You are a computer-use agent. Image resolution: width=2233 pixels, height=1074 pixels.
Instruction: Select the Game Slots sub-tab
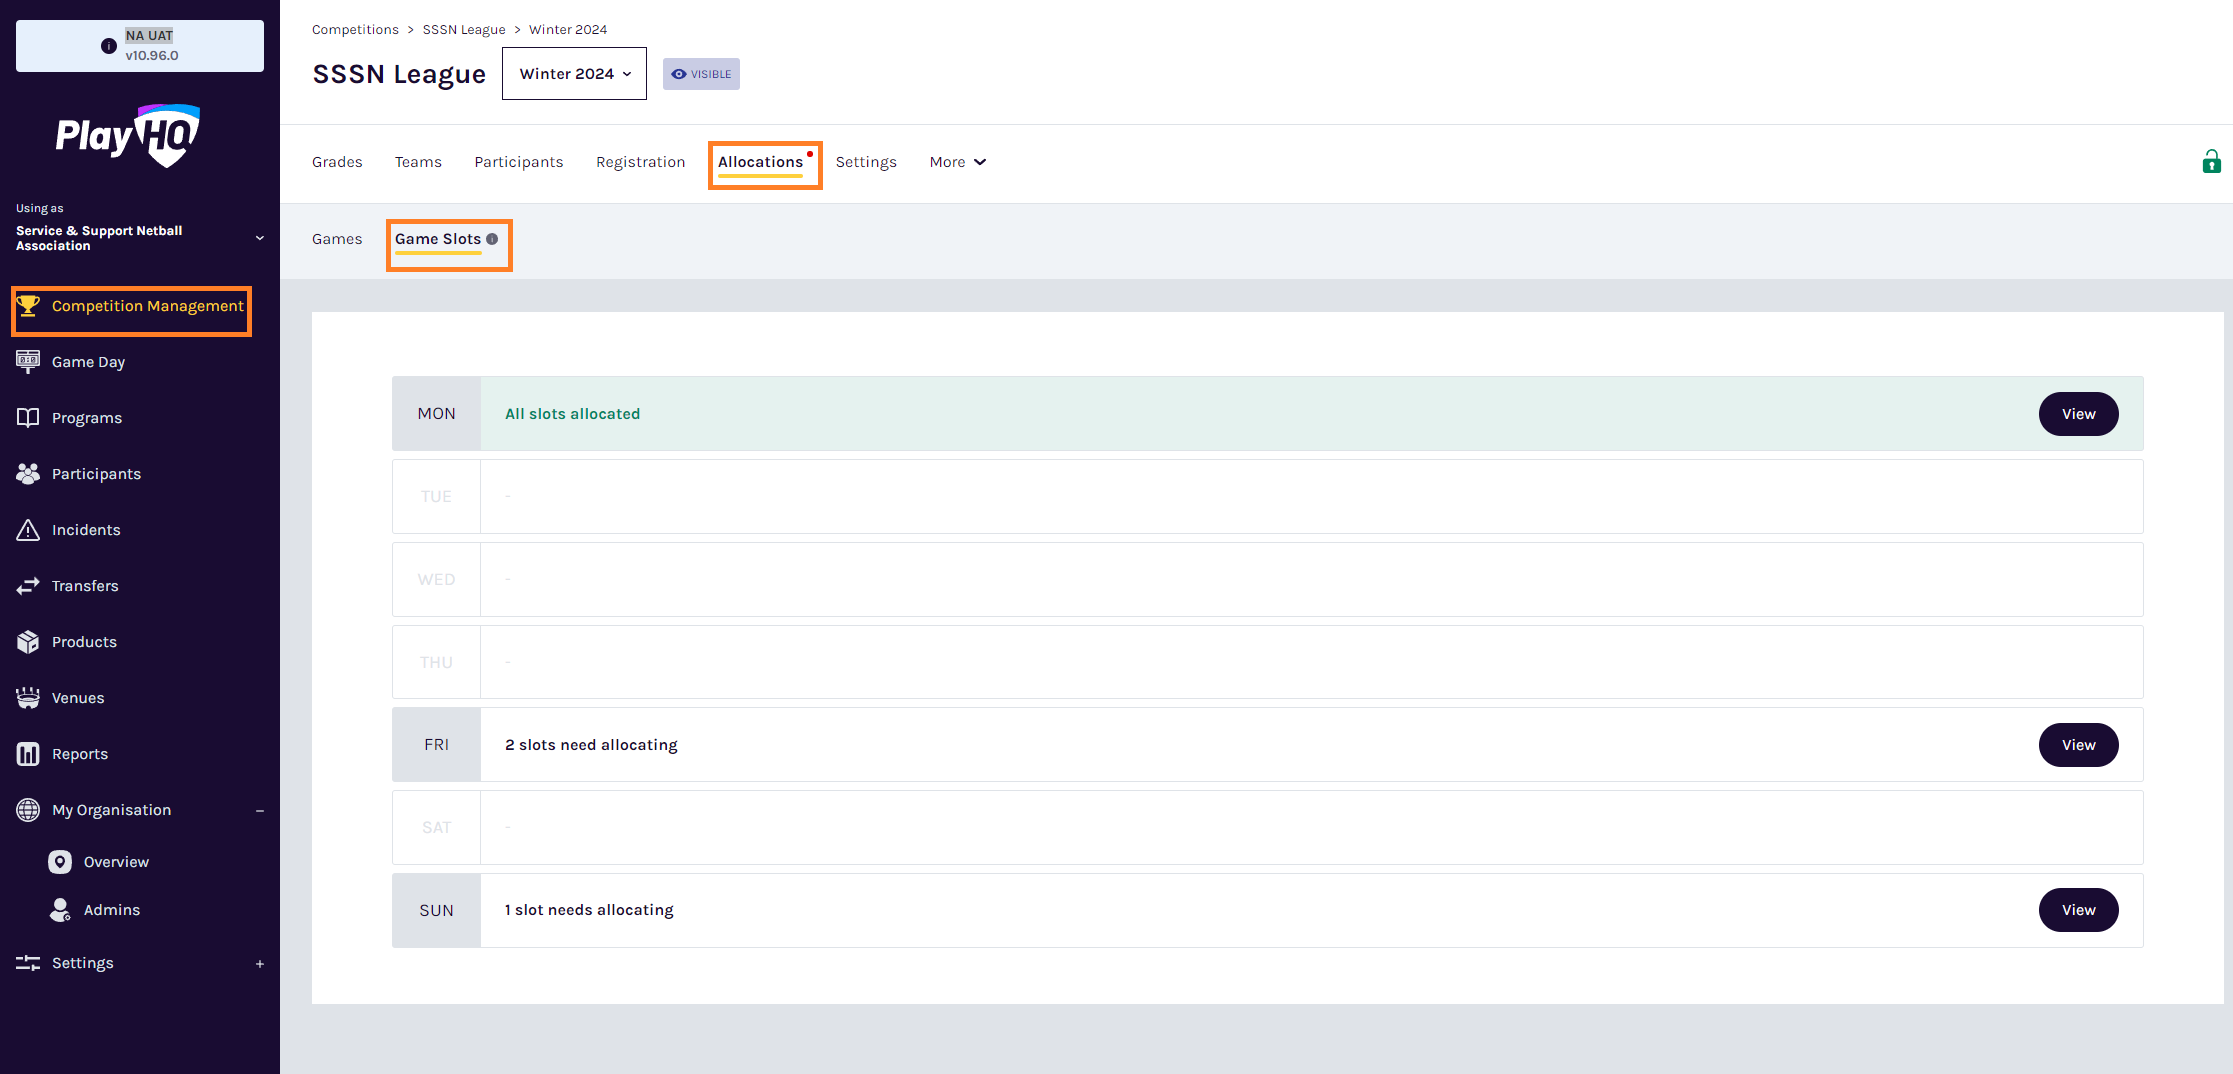click(x=438, y=239)
